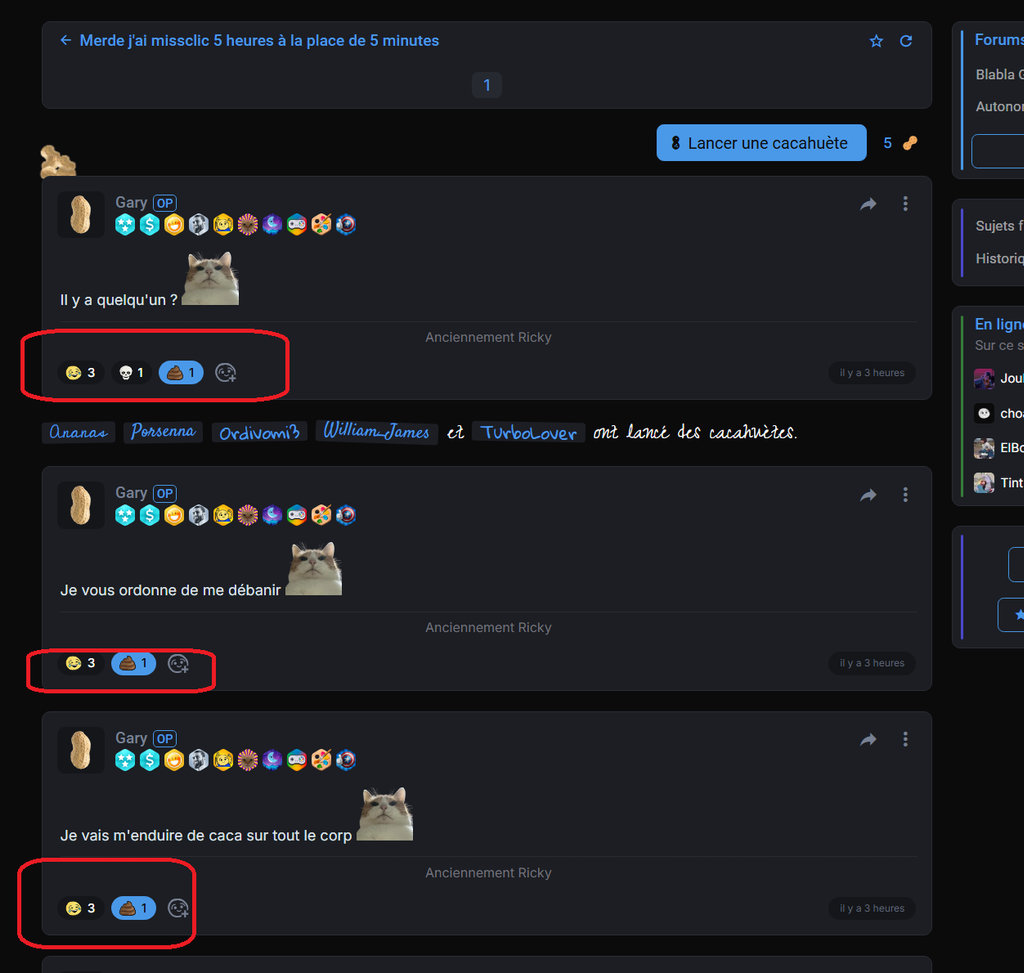Open Gary's avatar on 'Il y a quelqu'un' post
1024x973 pixels.
[81, 214]
